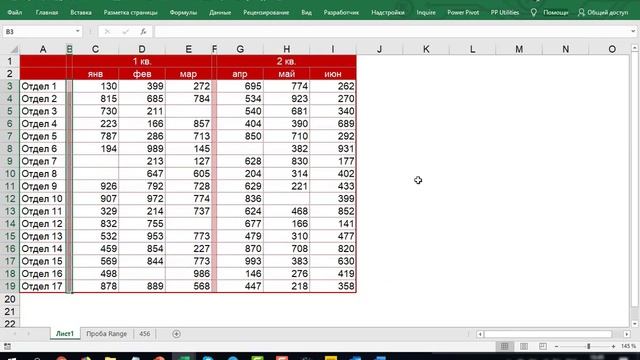The width and height of the screenshot is (640, 360).
Task: Open the Файл tab
Action: click(15, 12)
